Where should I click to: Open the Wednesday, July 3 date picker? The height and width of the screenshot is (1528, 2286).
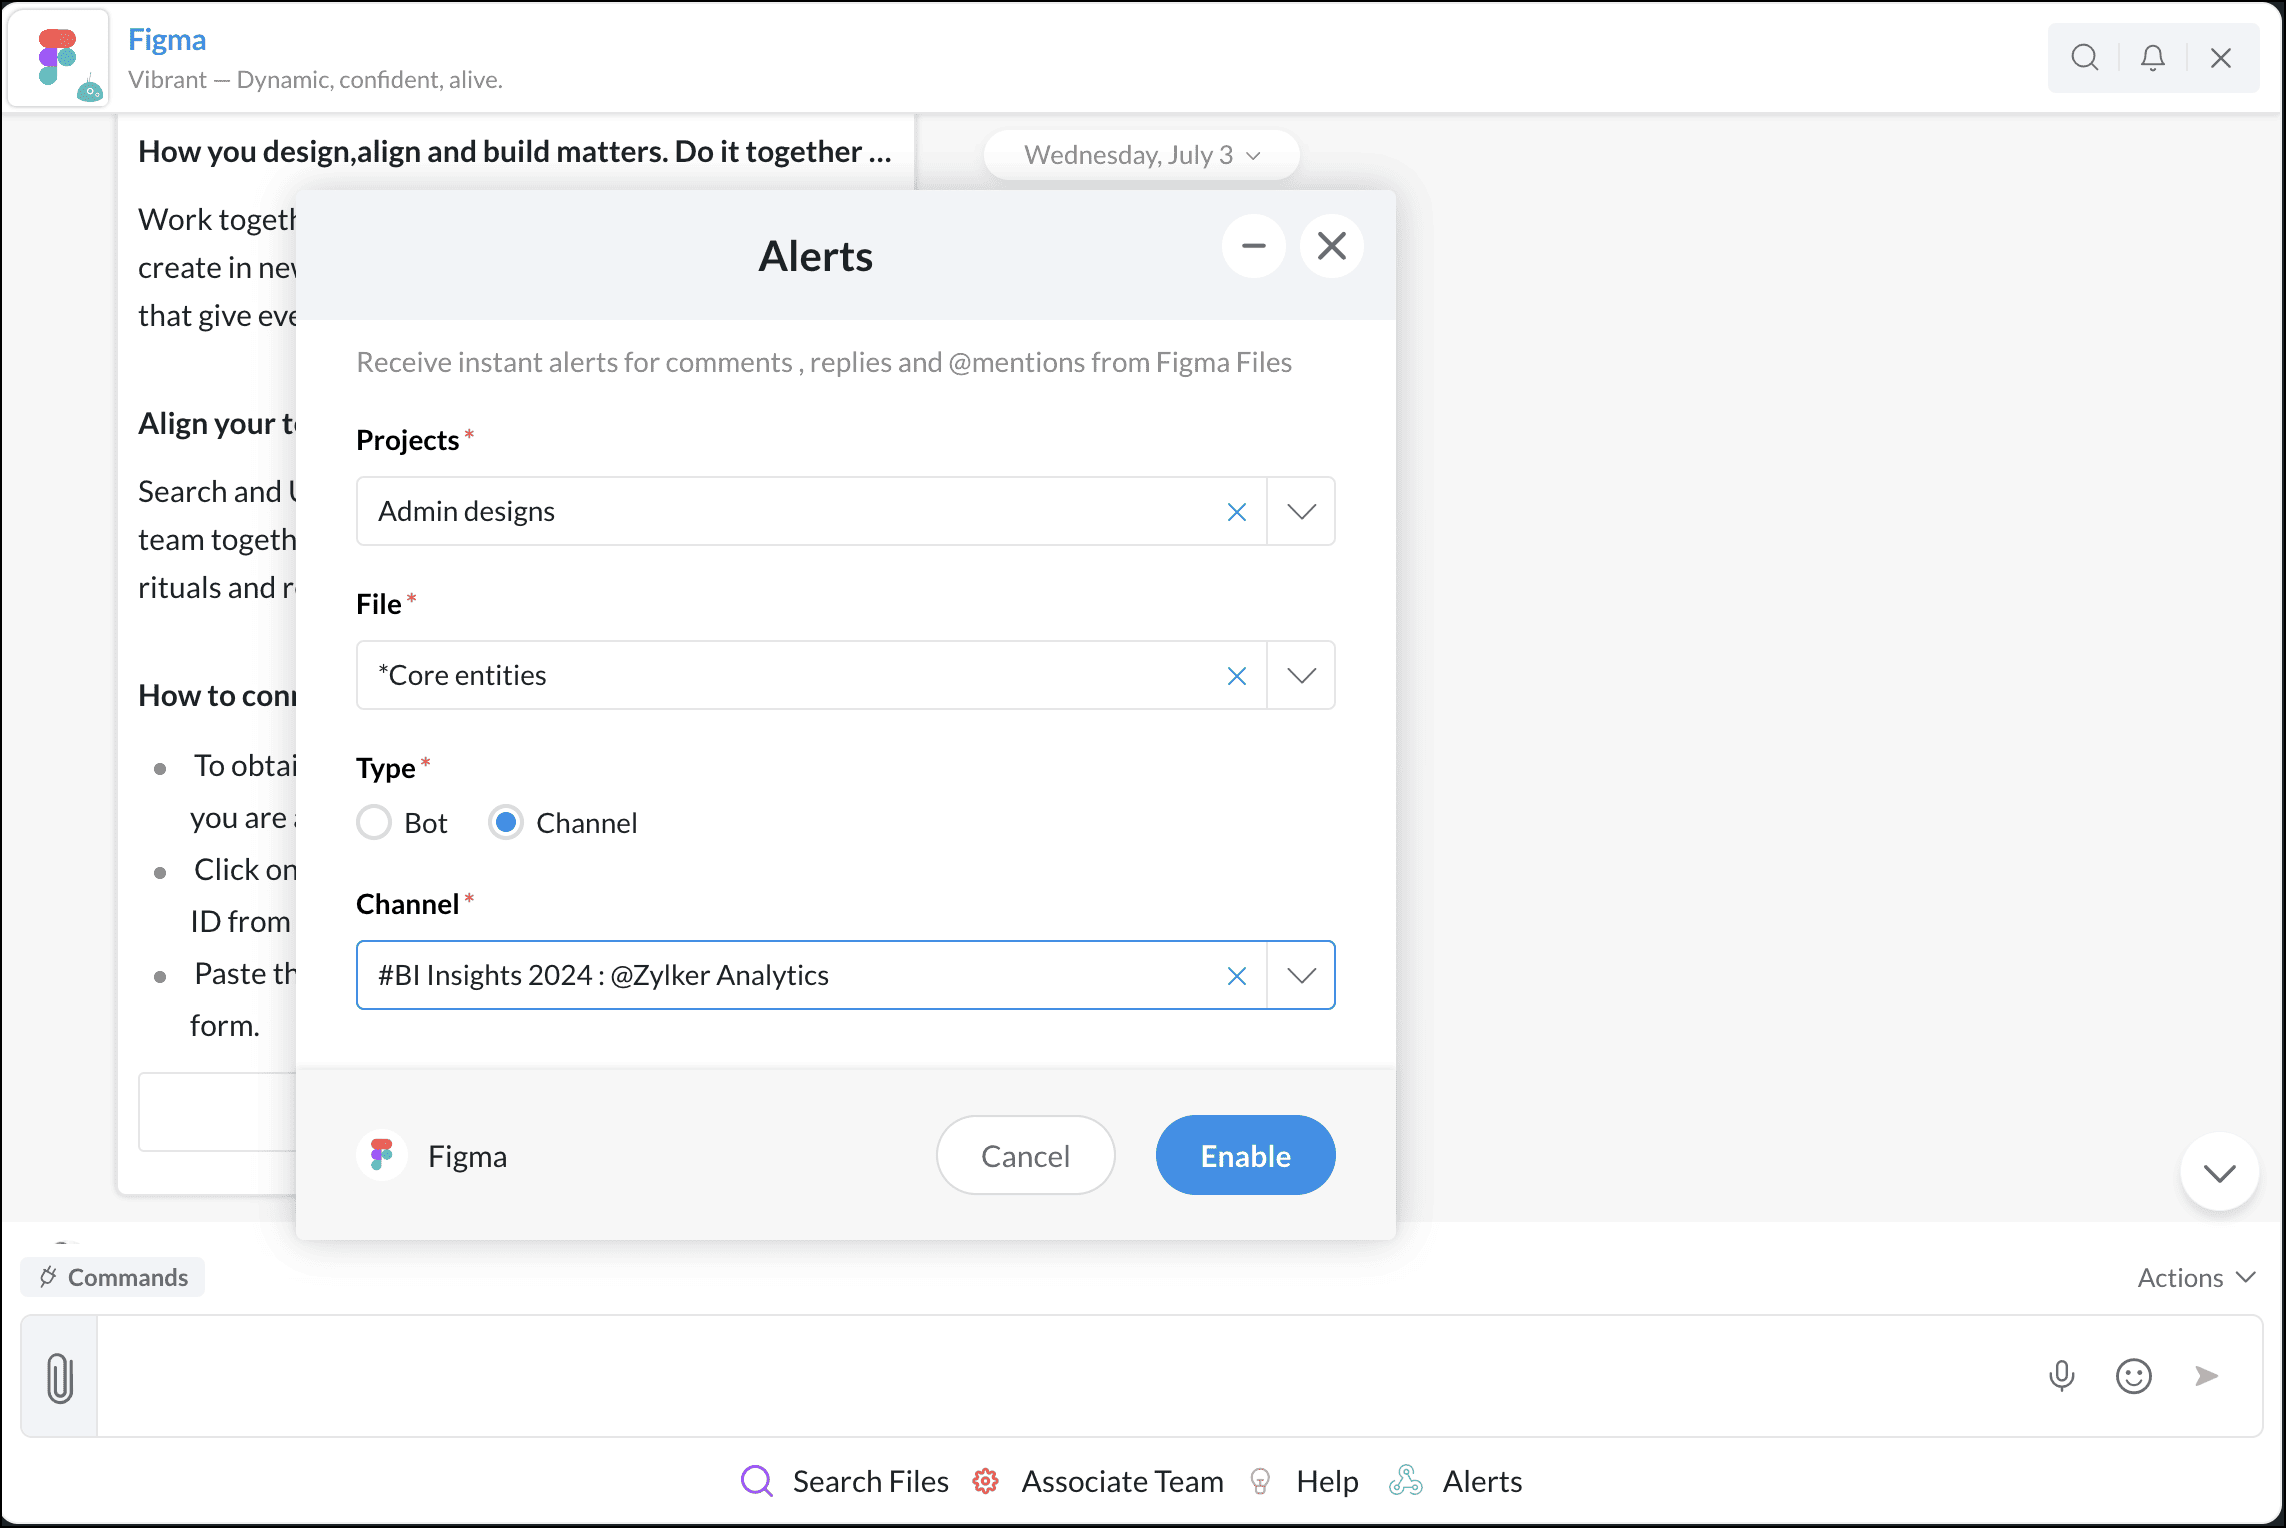click(1141, 155)
